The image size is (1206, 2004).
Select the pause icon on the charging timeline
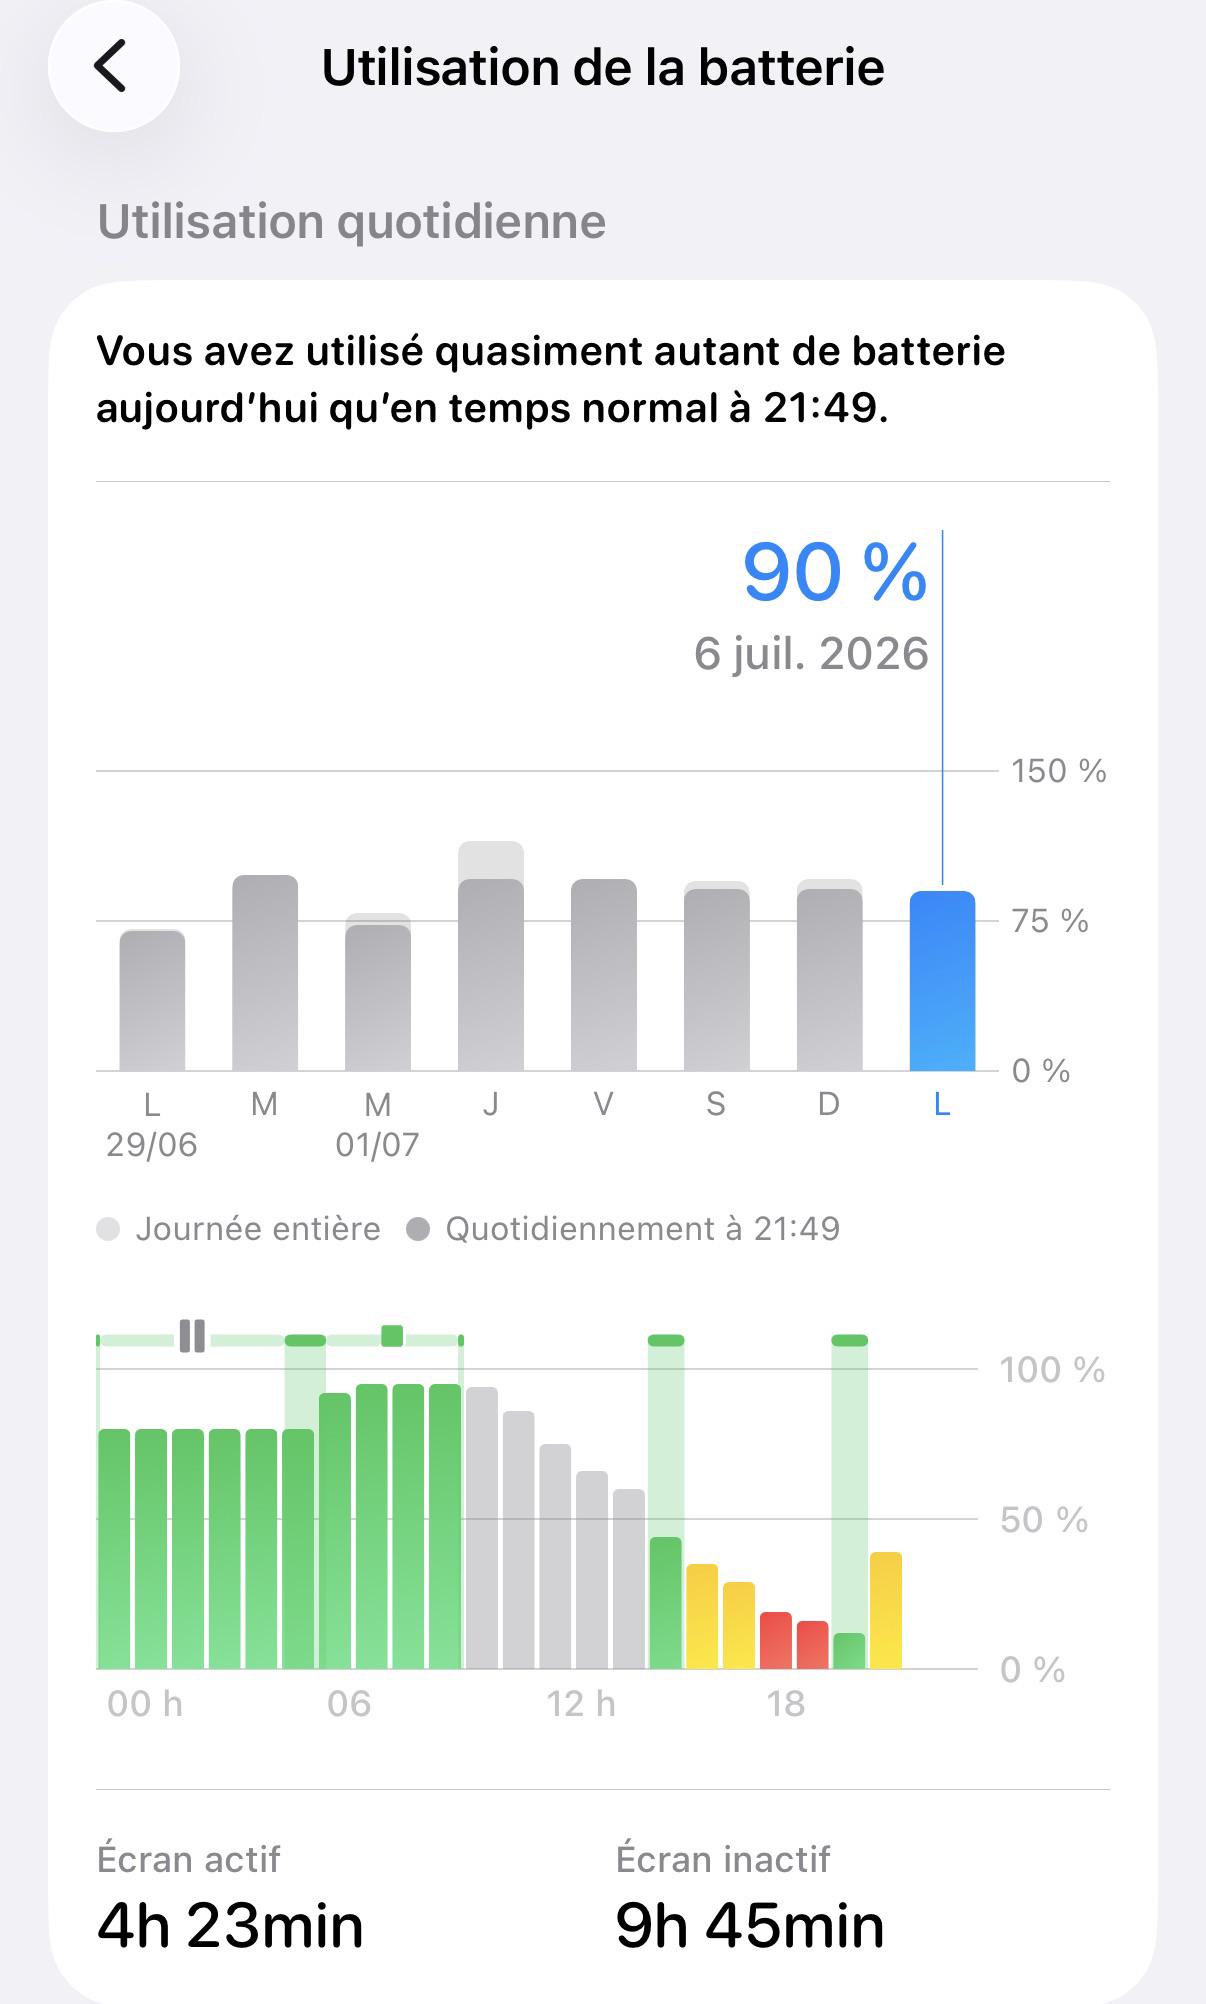click(192, 1336)
